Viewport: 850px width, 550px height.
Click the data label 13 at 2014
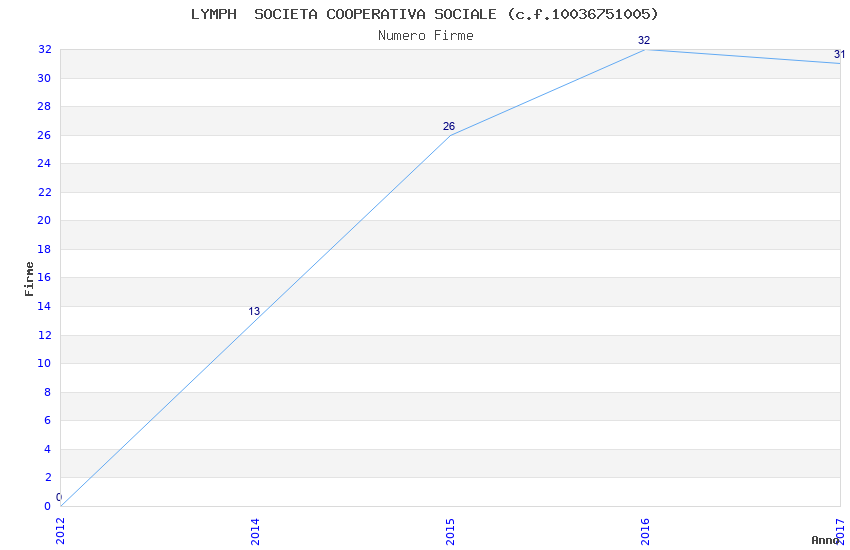point(254,311)
